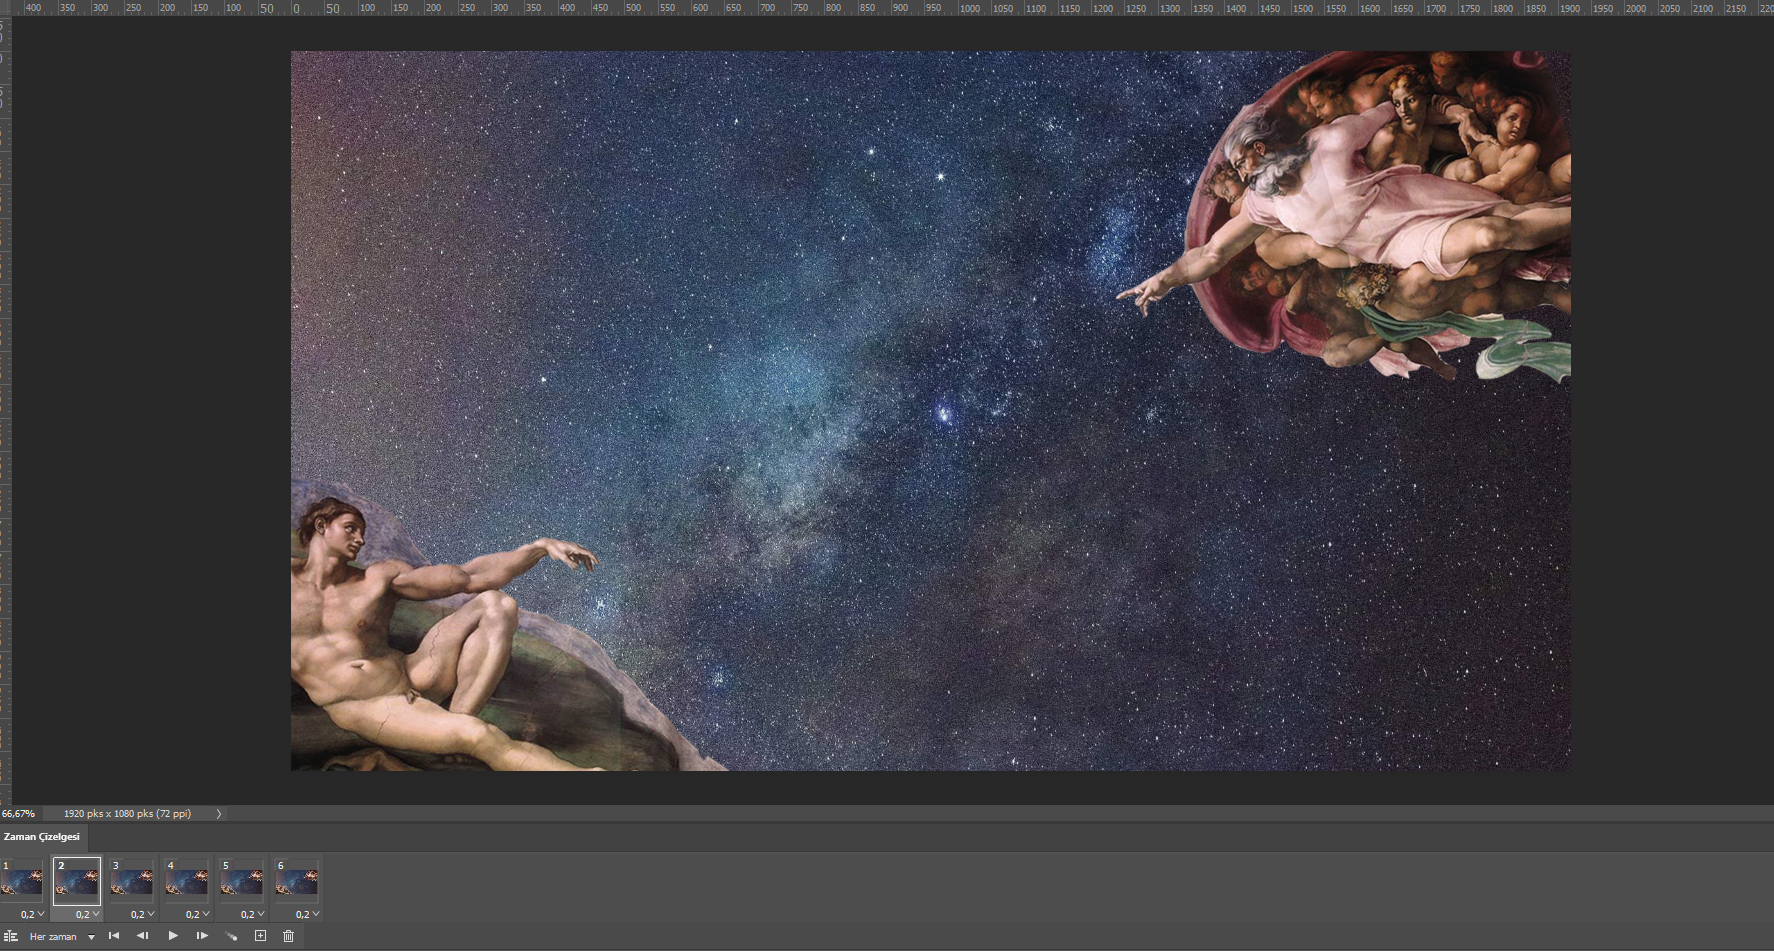The image size is (1774, 951).
Task: Open frame 5 delay time dropdown
Action: 252,914
